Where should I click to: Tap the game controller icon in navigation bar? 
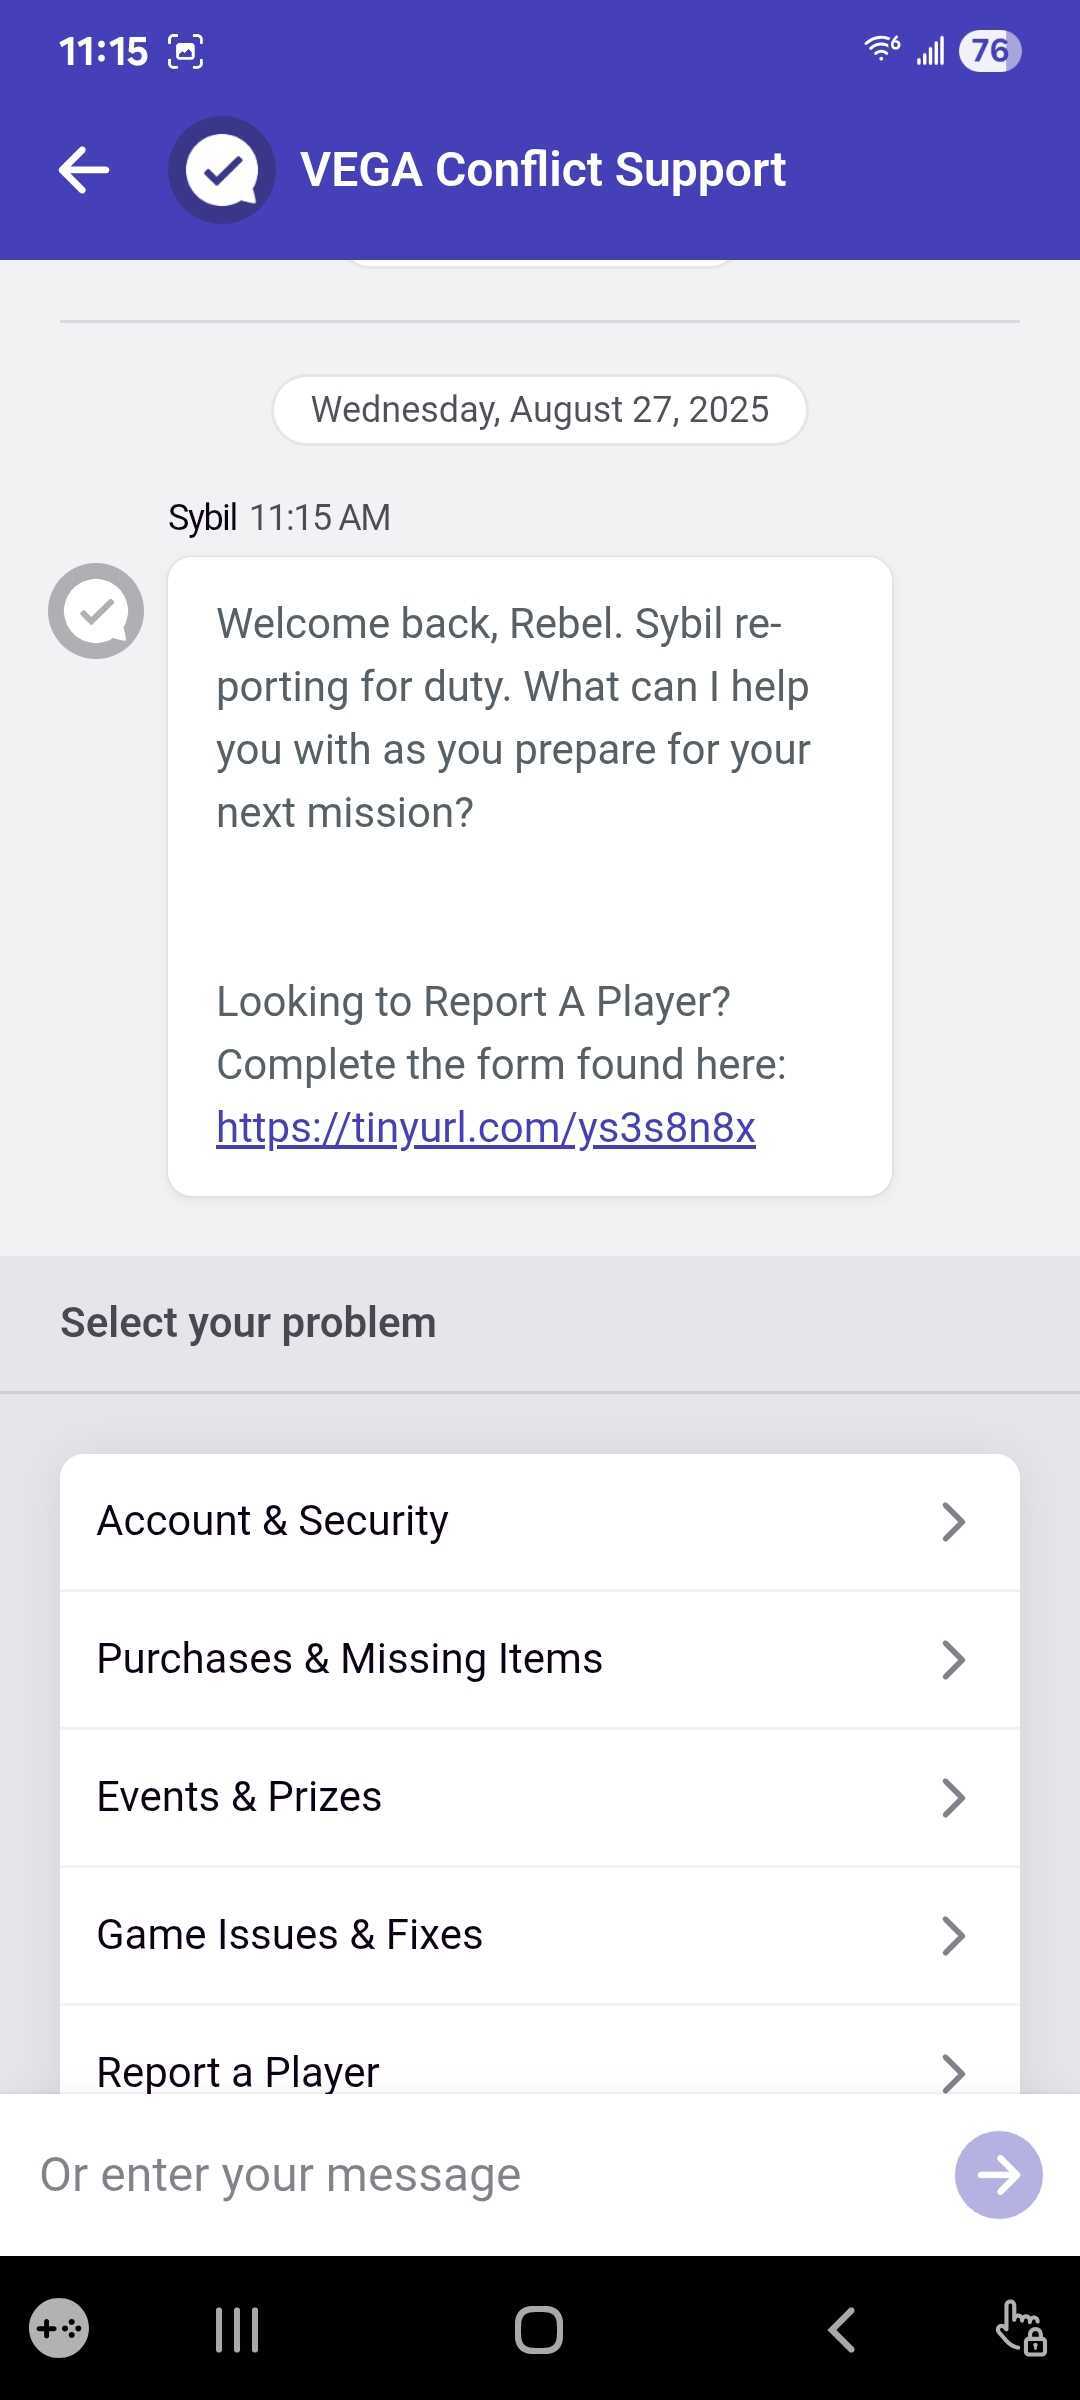[x=59, y=2329]
